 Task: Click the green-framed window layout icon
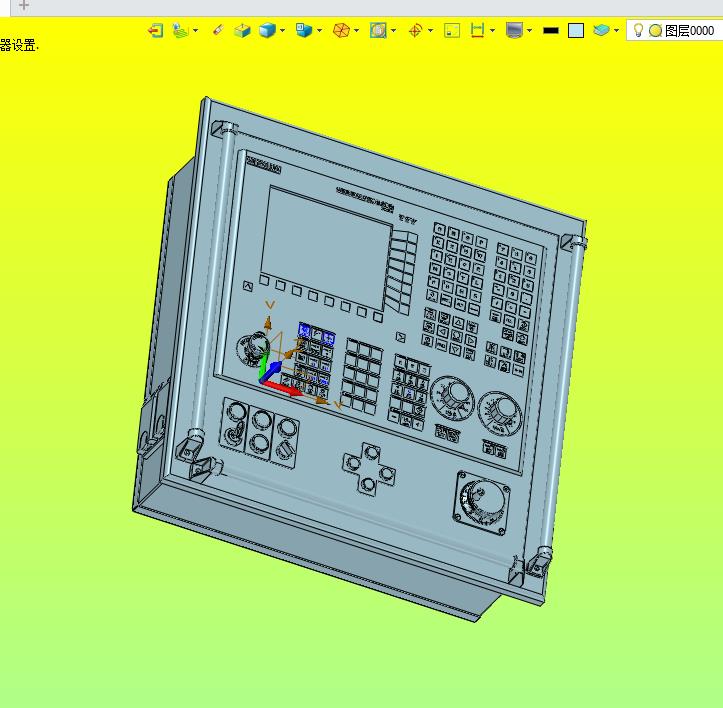coord(452,31)
